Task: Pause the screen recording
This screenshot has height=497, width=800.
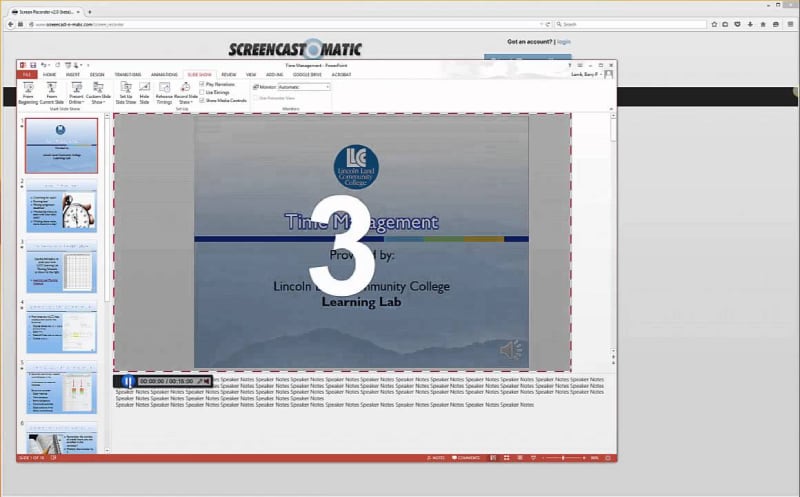Action: click(128, 381)
